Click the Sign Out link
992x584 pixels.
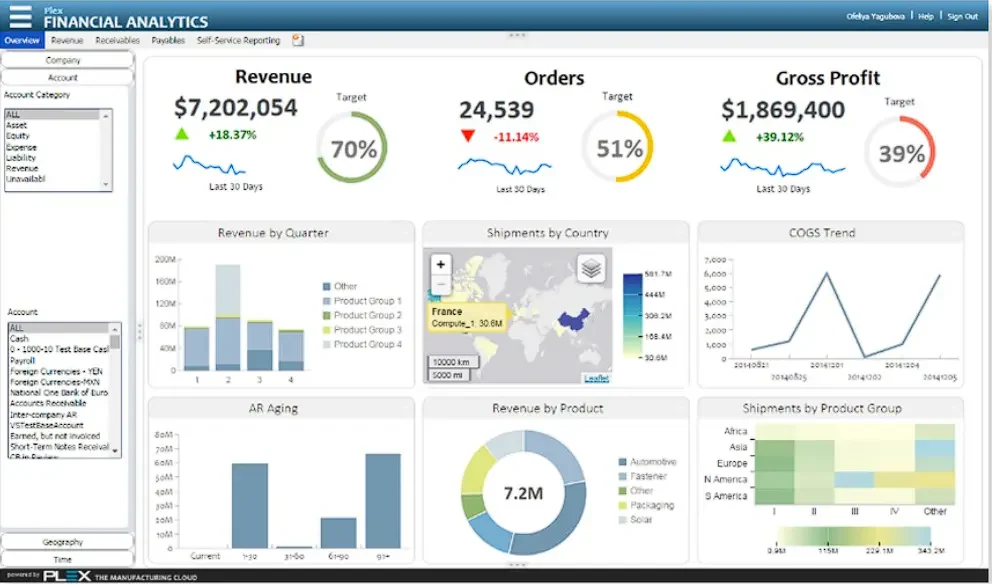click(962, 16)
